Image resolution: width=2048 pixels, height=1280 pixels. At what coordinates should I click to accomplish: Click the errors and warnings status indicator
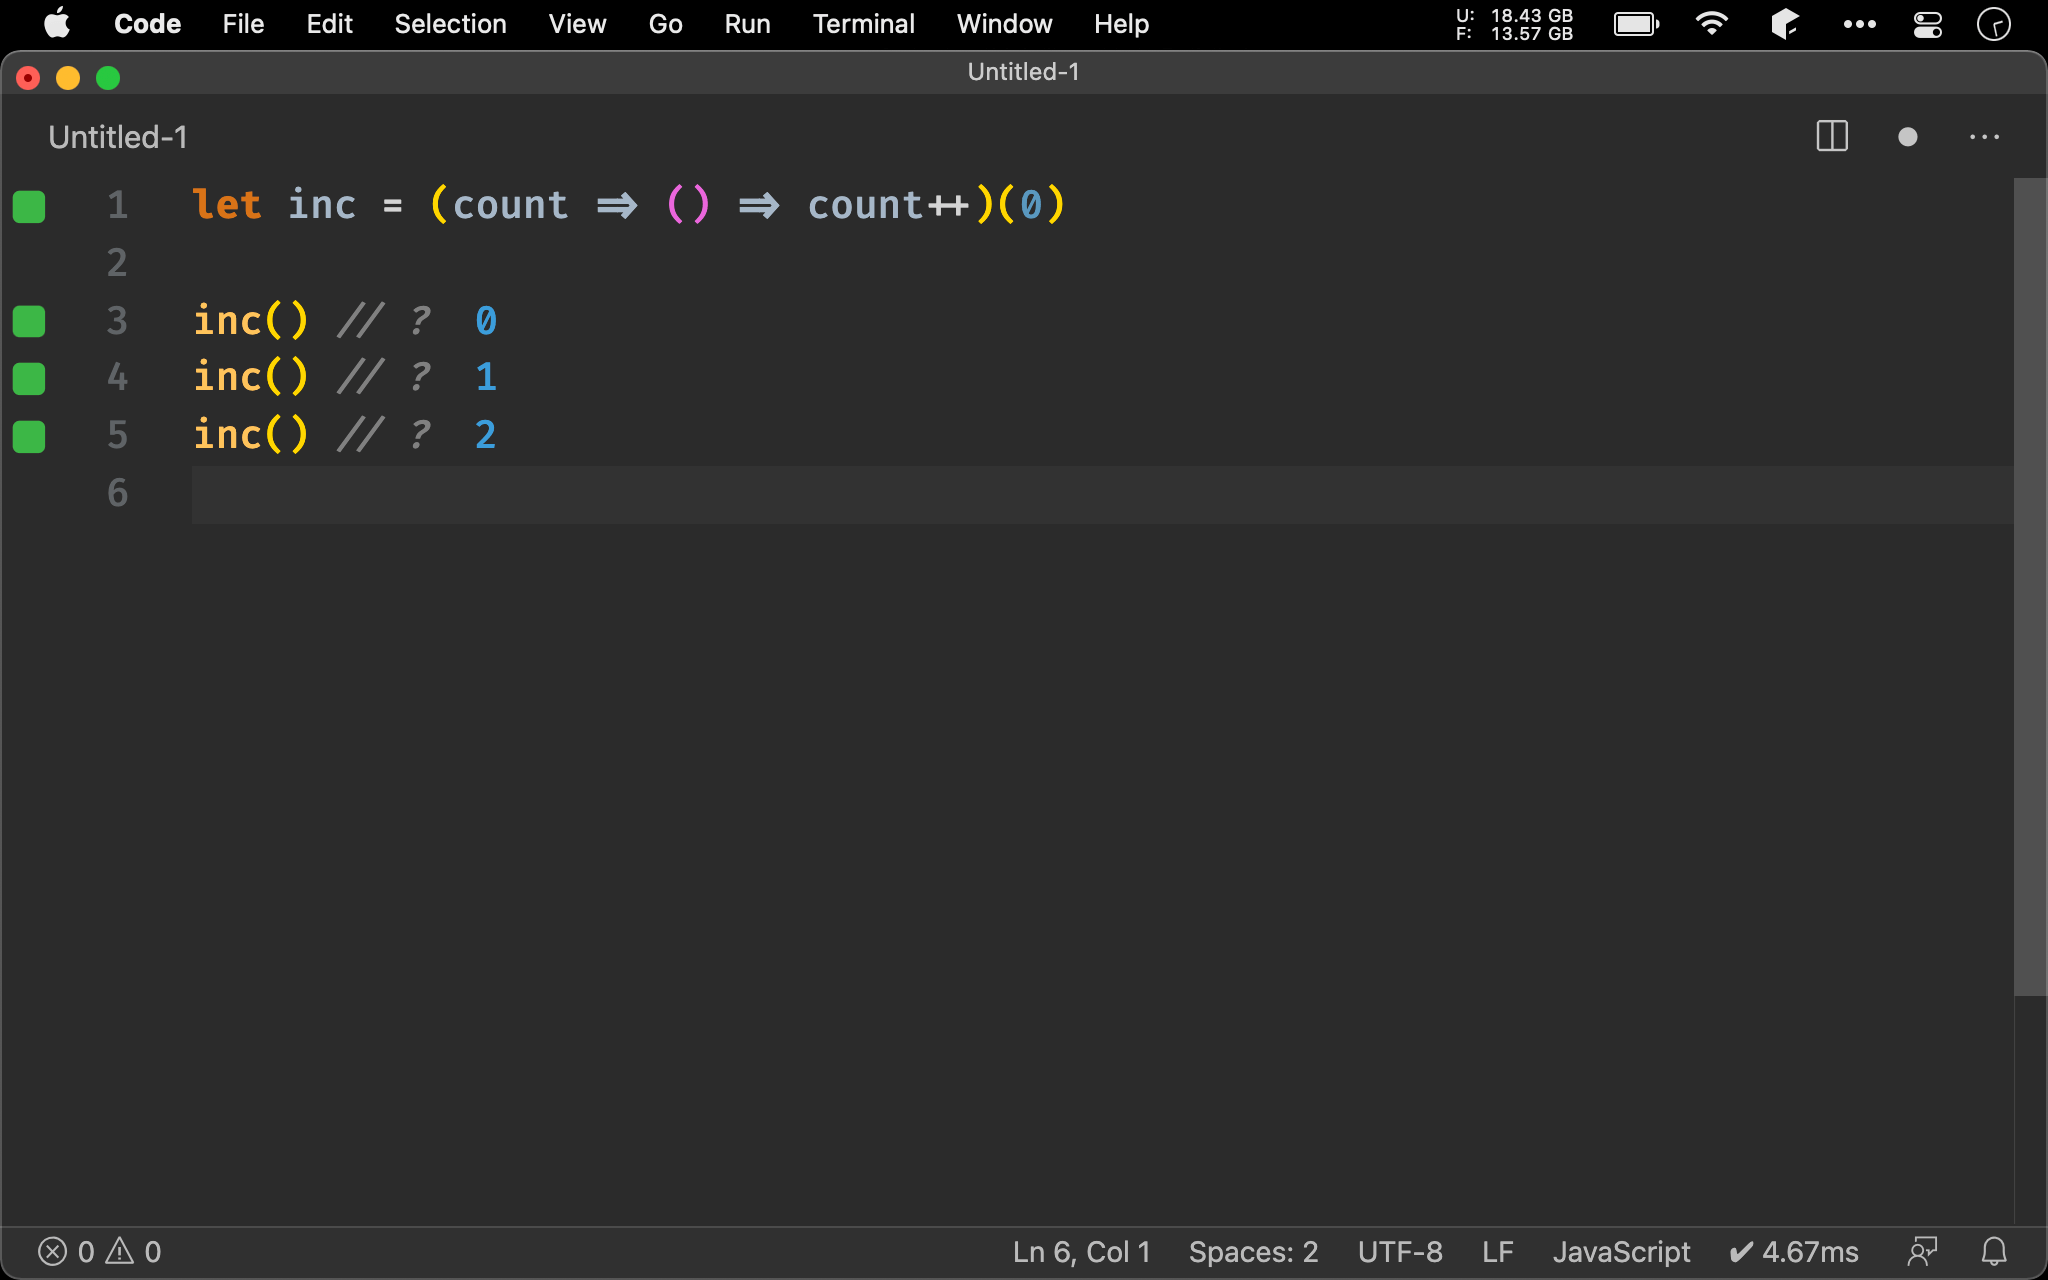[99, 1251]
